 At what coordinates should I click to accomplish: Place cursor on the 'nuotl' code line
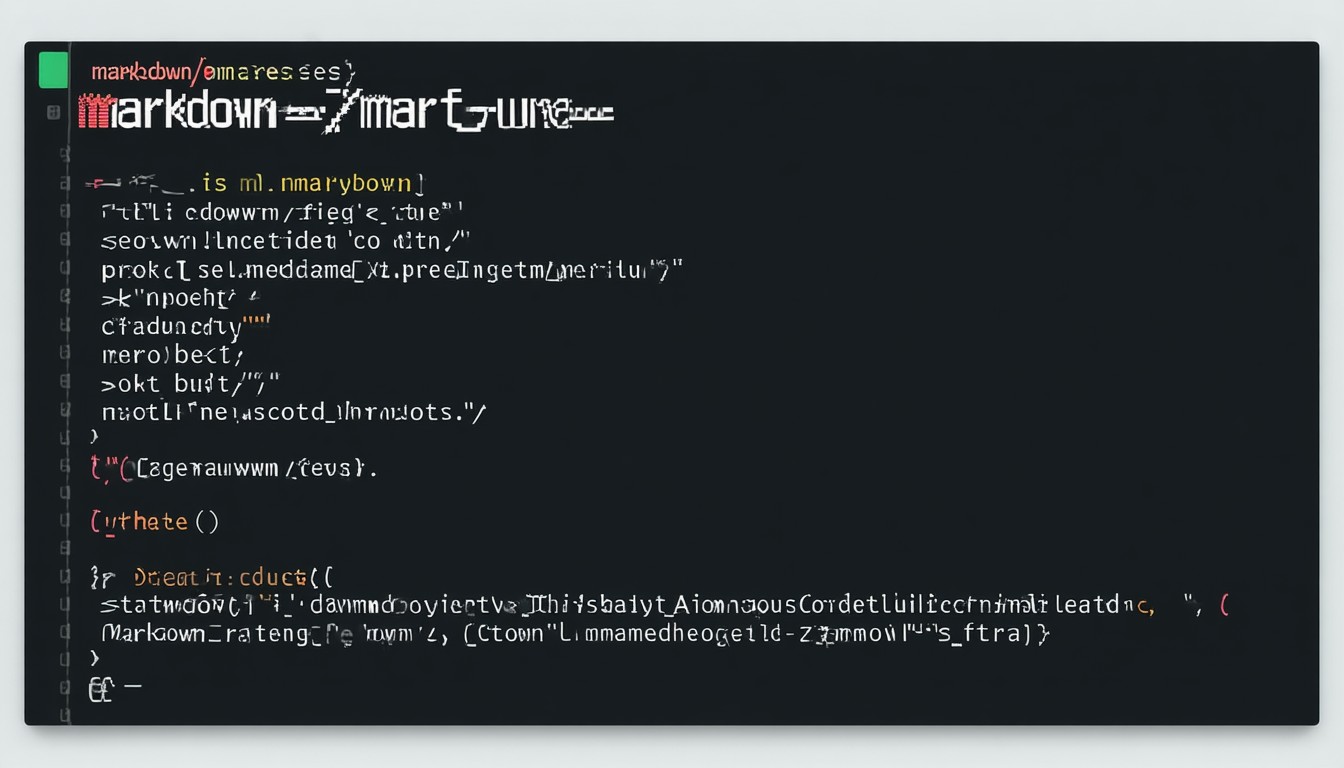coord(292,411)
